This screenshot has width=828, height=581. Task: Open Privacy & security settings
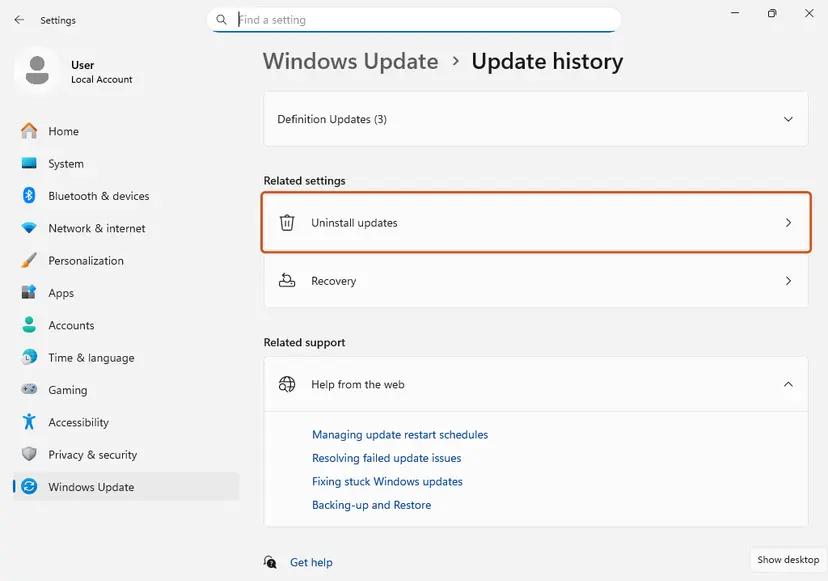[x=126, y=454]
